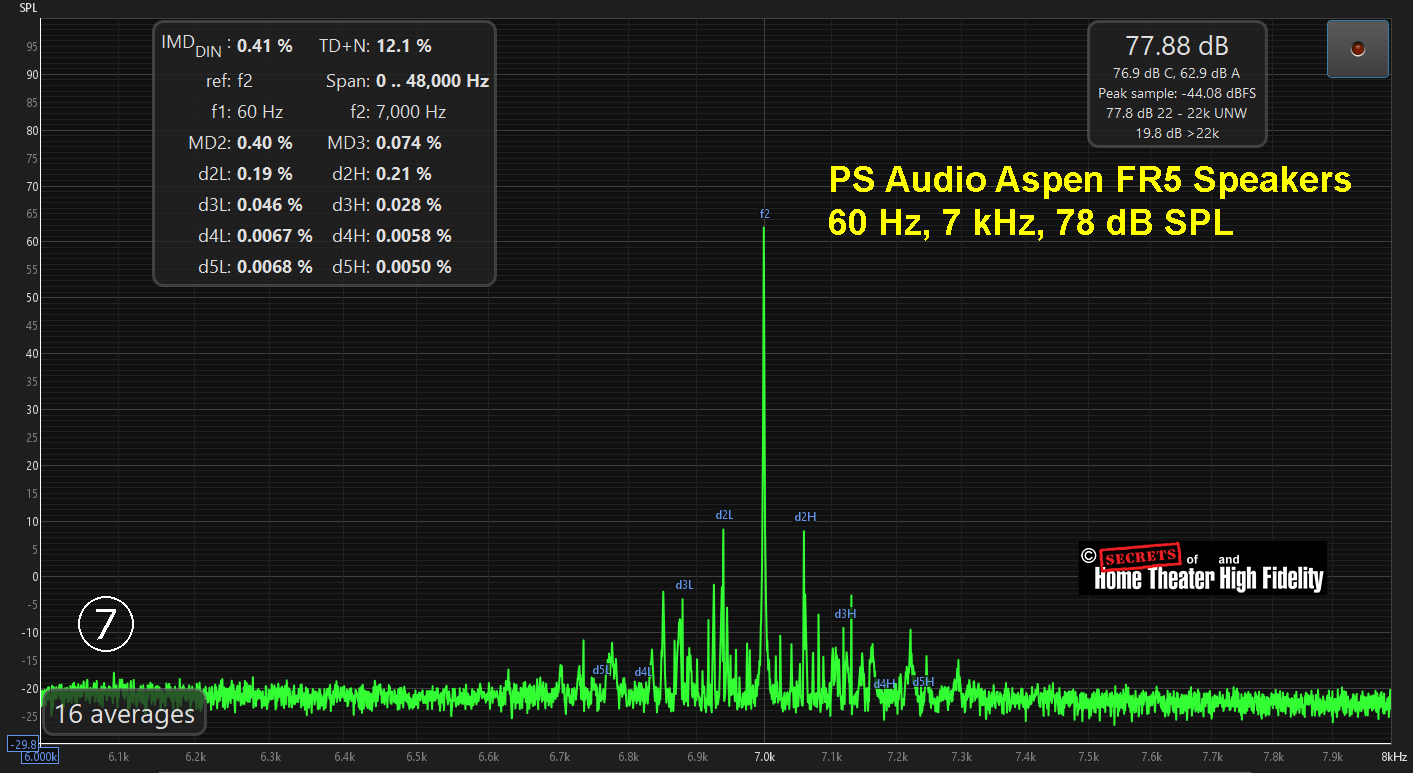Select the 6.000k start frequency field
The height and width of the screenshot is (773, 1413).
click(x=41, y=757)
